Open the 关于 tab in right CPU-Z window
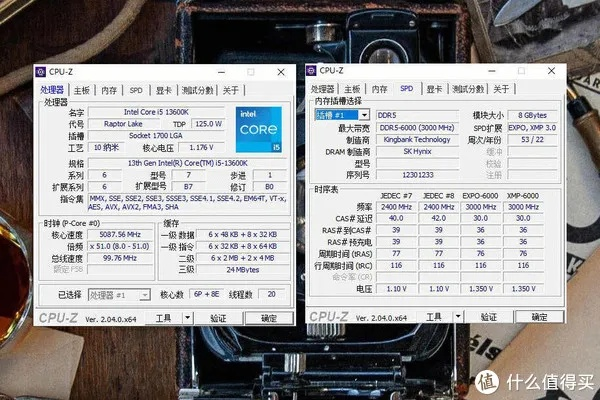This screenshot has width=600, height=400. pyautogui.click(x=501, y=89)
